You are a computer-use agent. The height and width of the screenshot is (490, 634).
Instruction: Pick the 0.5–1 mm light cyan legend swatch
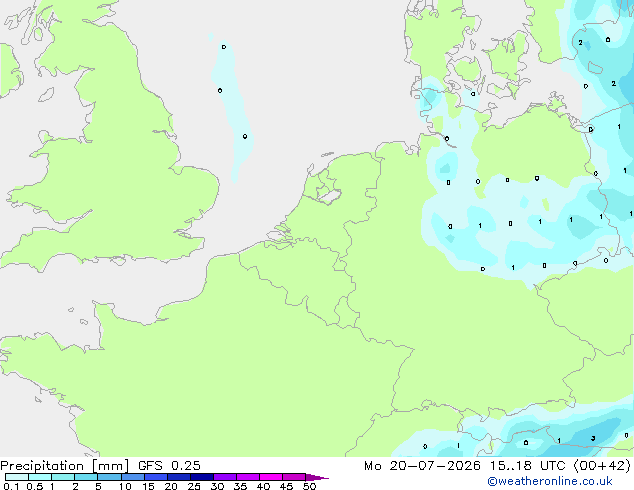point(40,477)
